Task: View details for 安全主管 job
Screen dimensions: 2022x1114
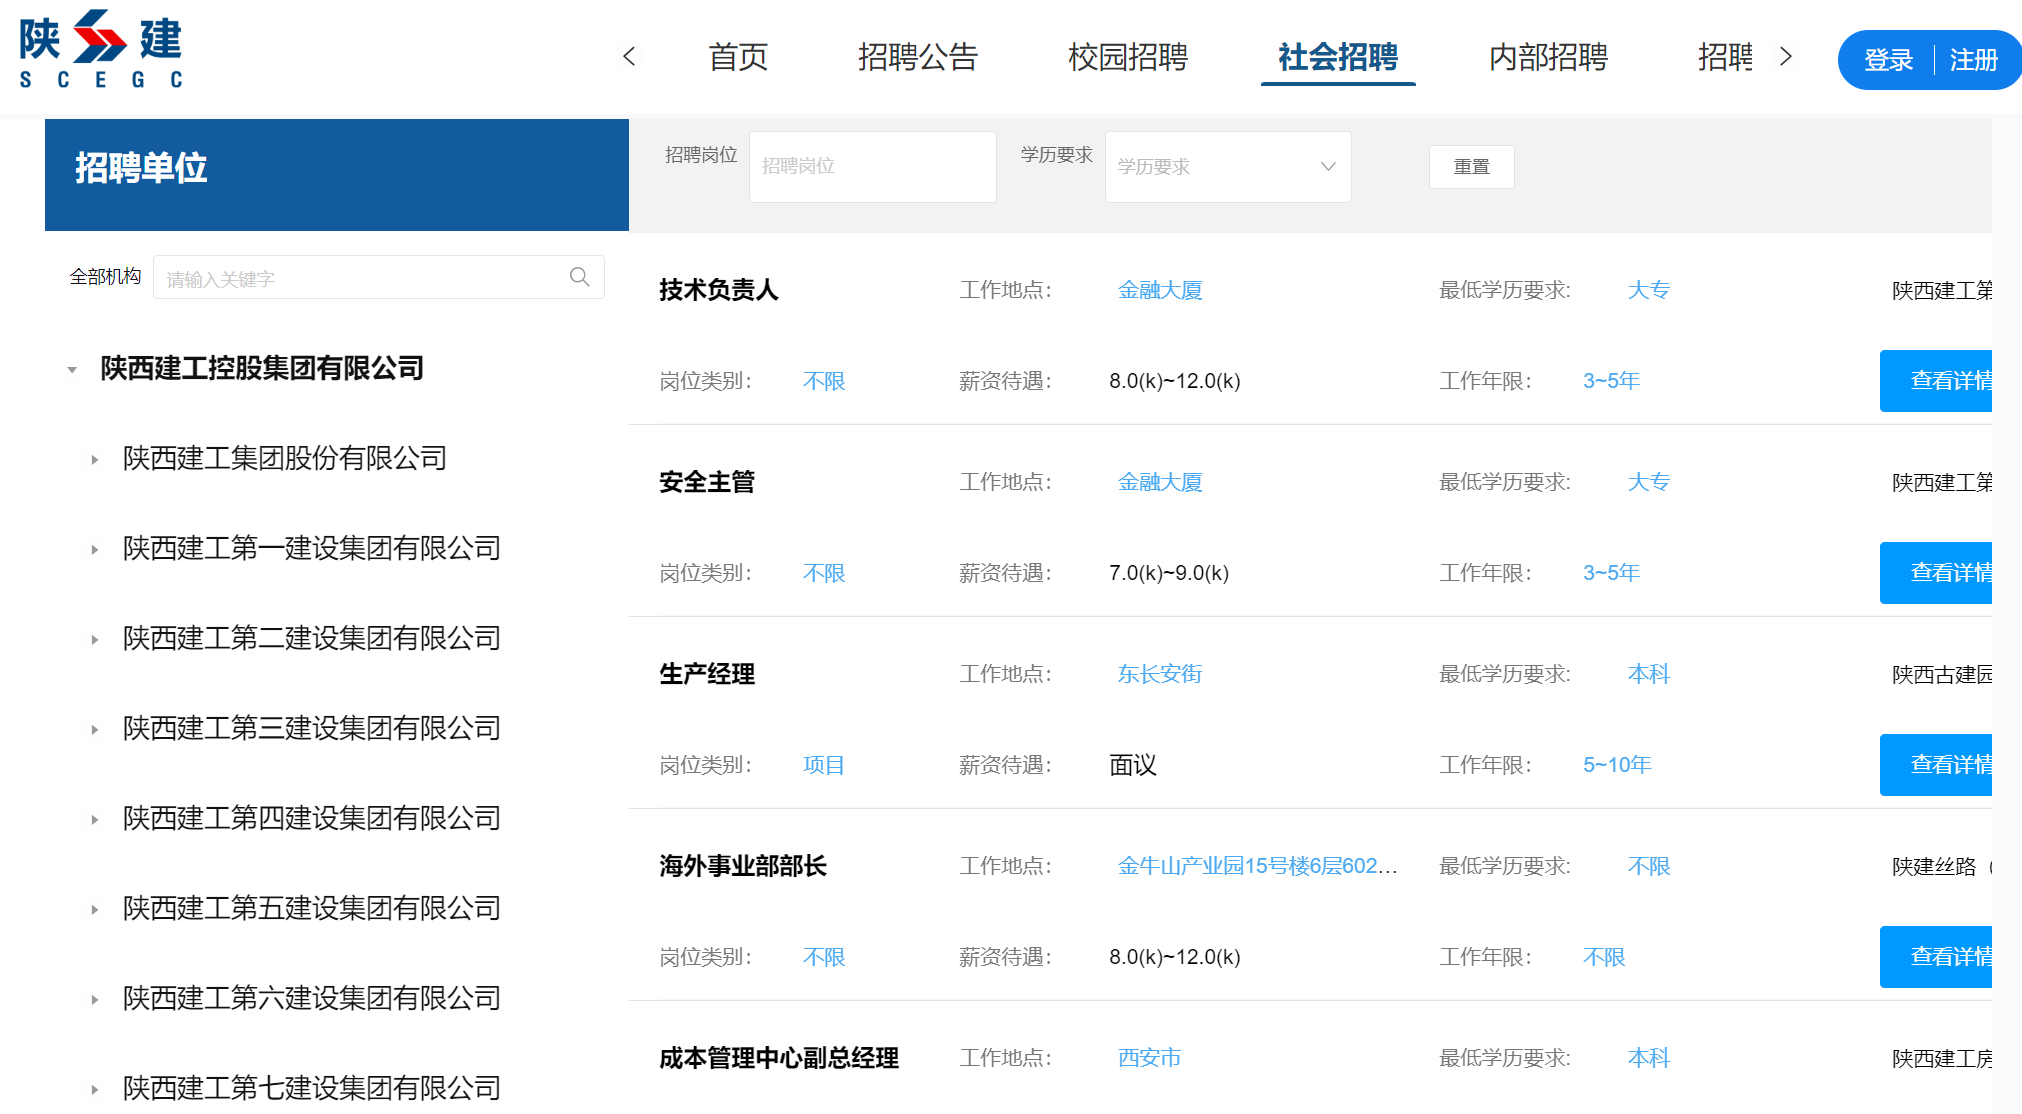Action: click(1936, 573)
